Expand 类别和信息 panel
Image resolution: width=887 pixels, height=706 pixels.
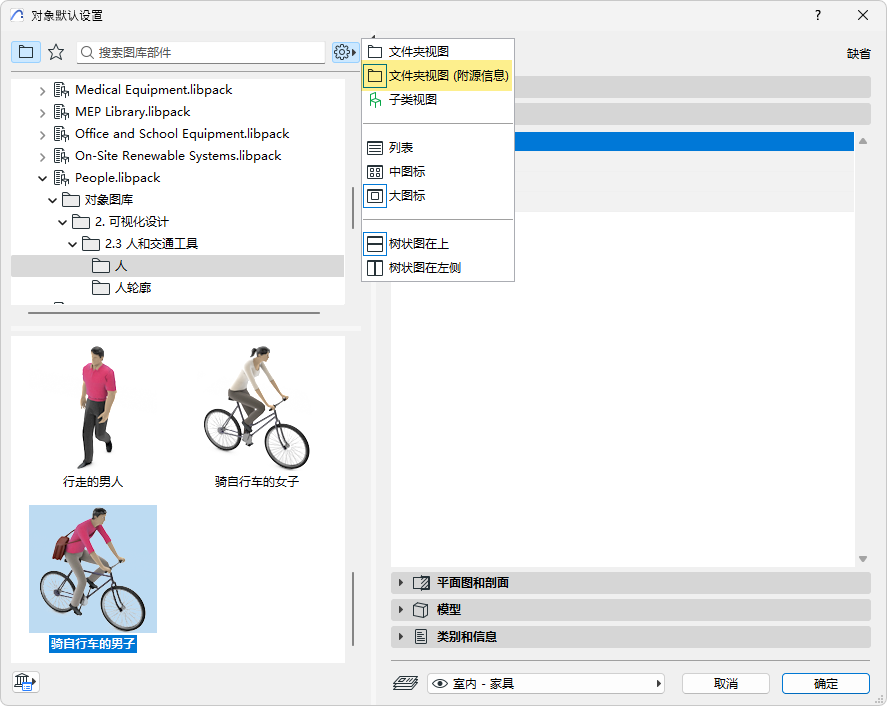point(401,637)
